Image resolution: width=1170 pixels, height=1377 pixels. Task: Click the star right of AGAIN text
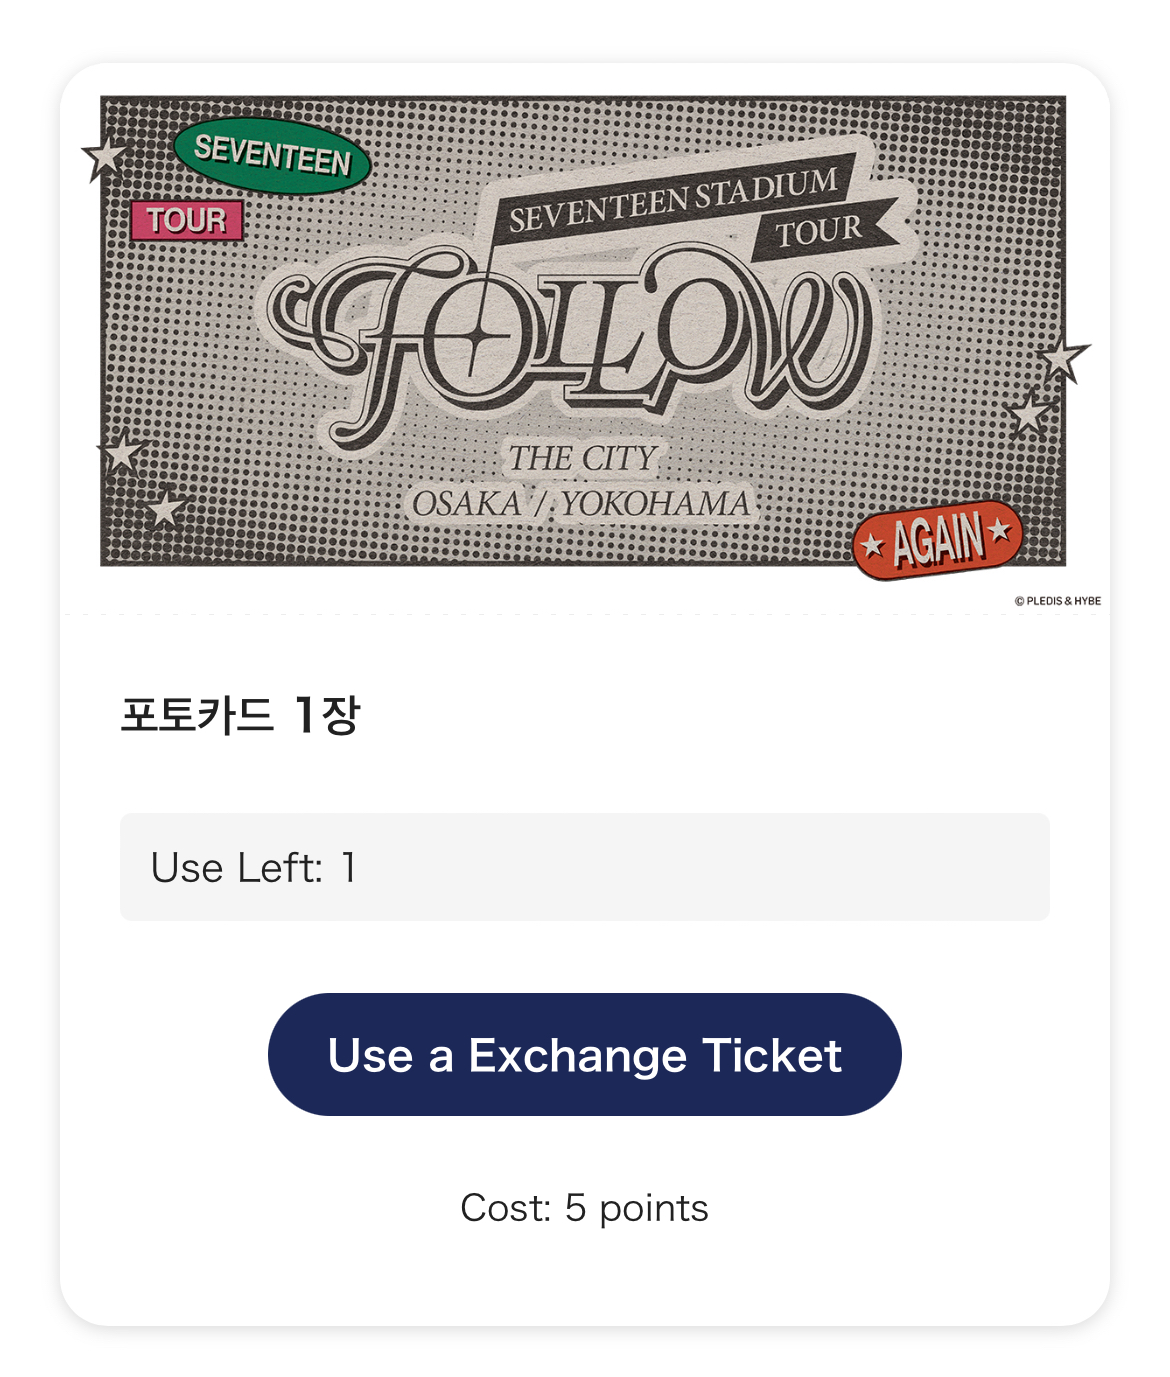[999, 531]
